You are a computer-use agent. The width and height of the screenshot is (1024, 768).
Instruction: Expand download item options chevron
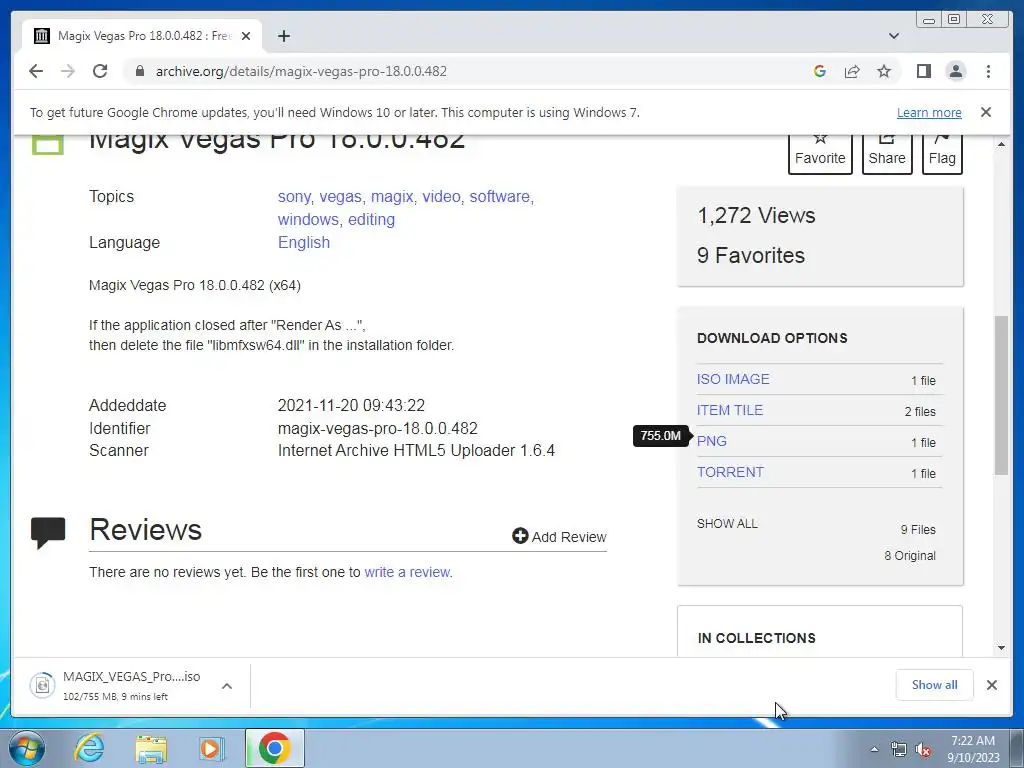(x=227, y=686)
